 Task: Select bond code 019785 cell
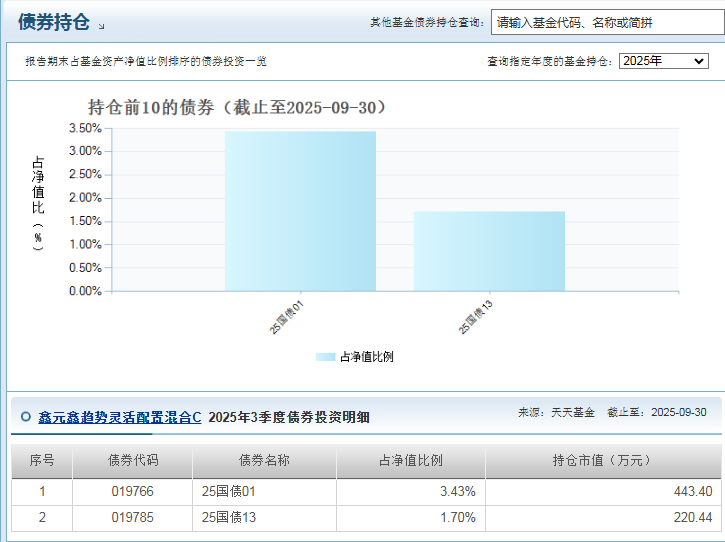pyautogui.click(x=133, y=517)
